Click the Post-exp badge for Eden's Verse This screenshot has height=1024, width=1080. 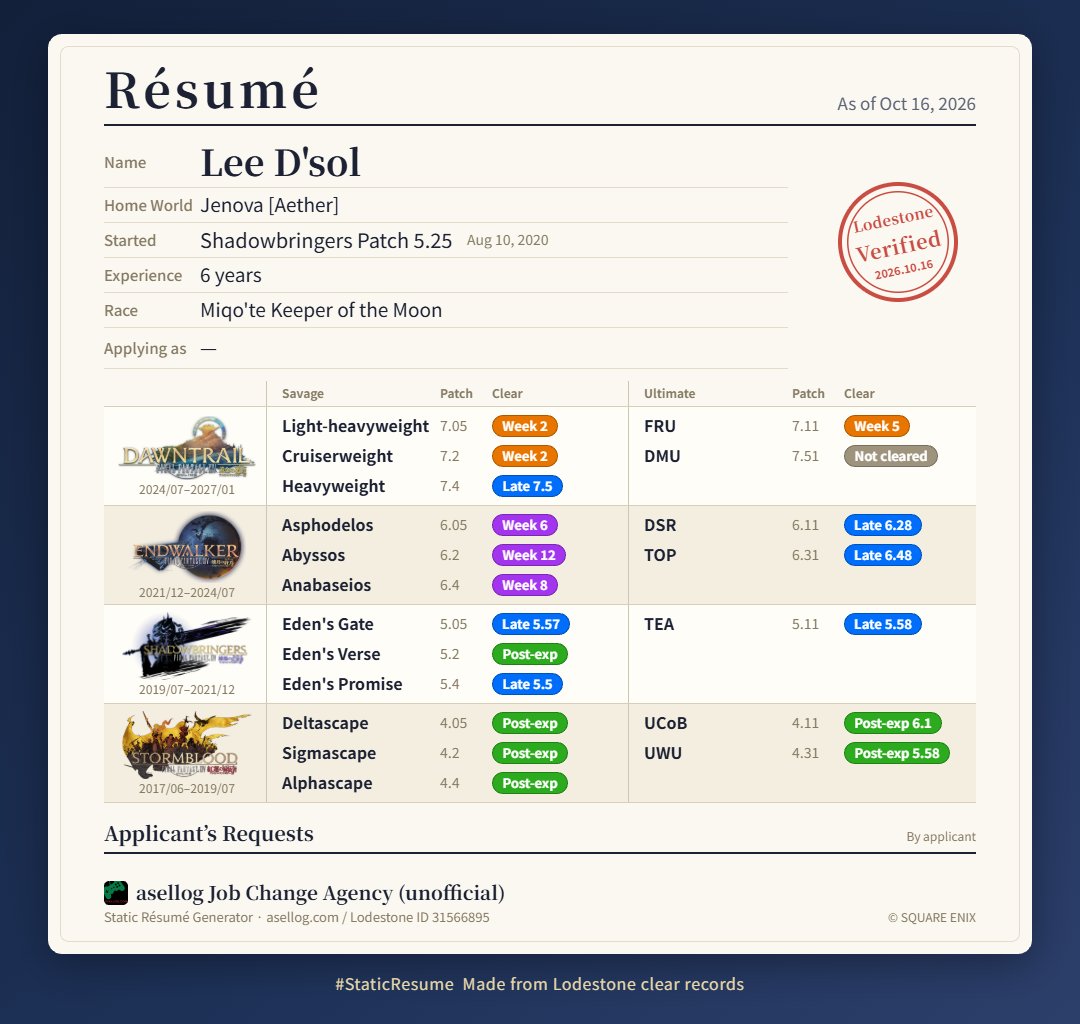[530, 654]
